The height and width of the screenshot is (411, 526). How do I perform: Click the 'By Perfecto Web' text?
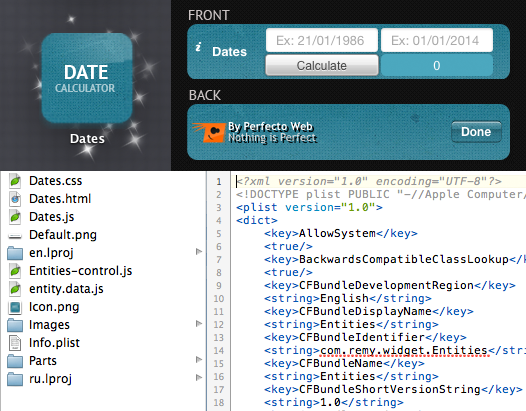[270, 126]
